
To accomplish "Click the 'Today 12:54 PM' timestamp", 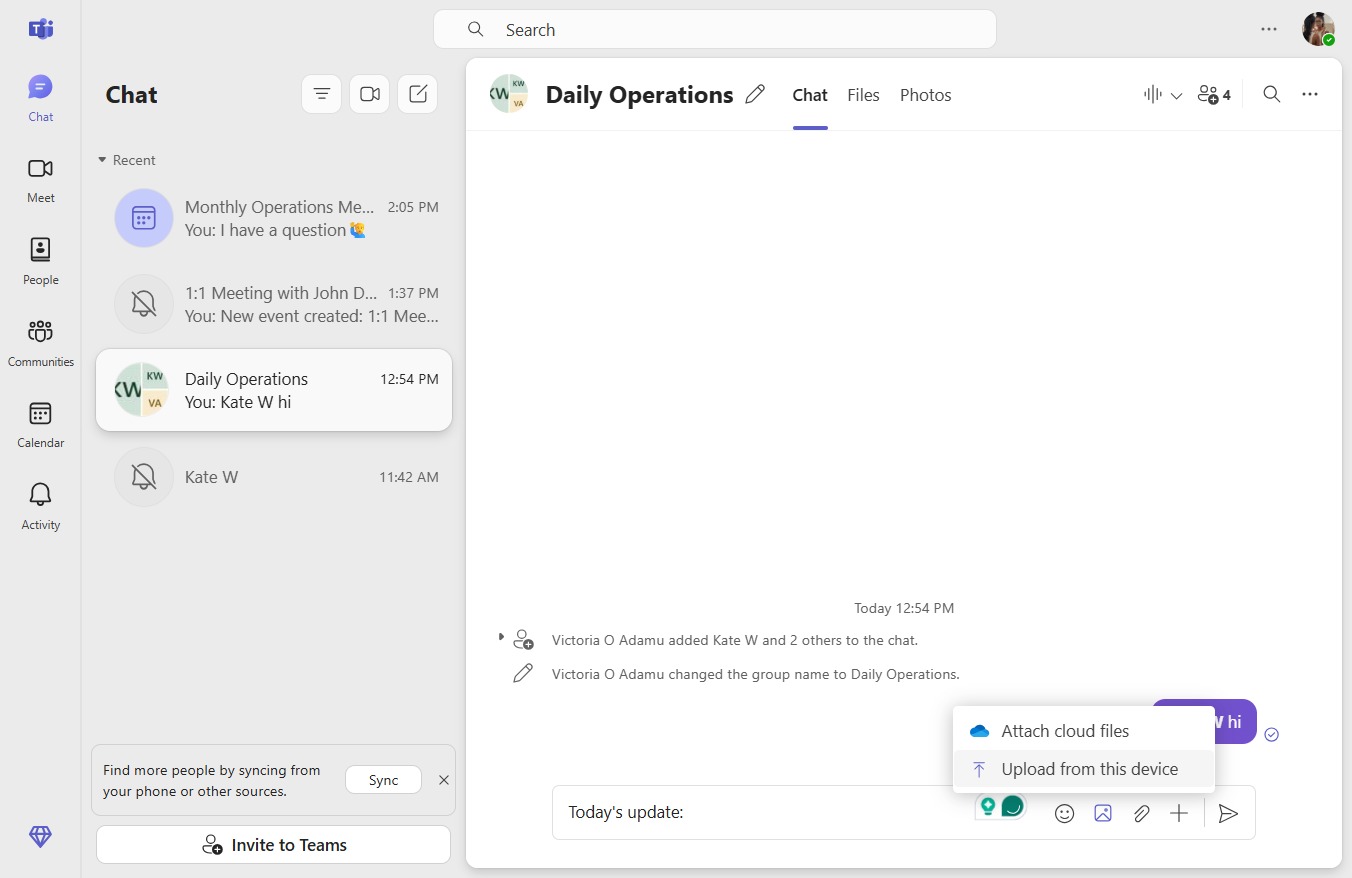I will [x=904, y=608].
